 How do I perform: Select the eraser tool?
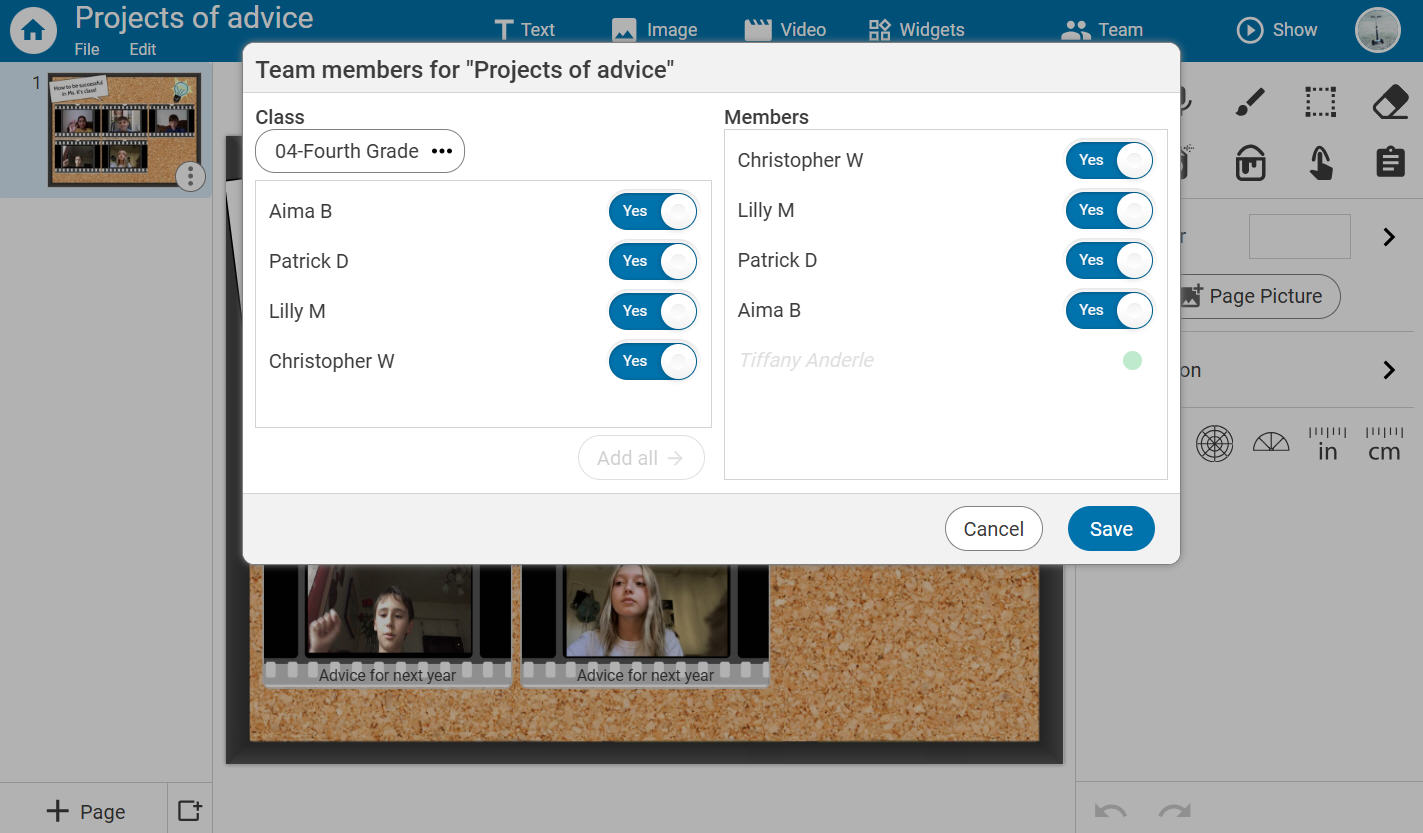pos(1390,102)
